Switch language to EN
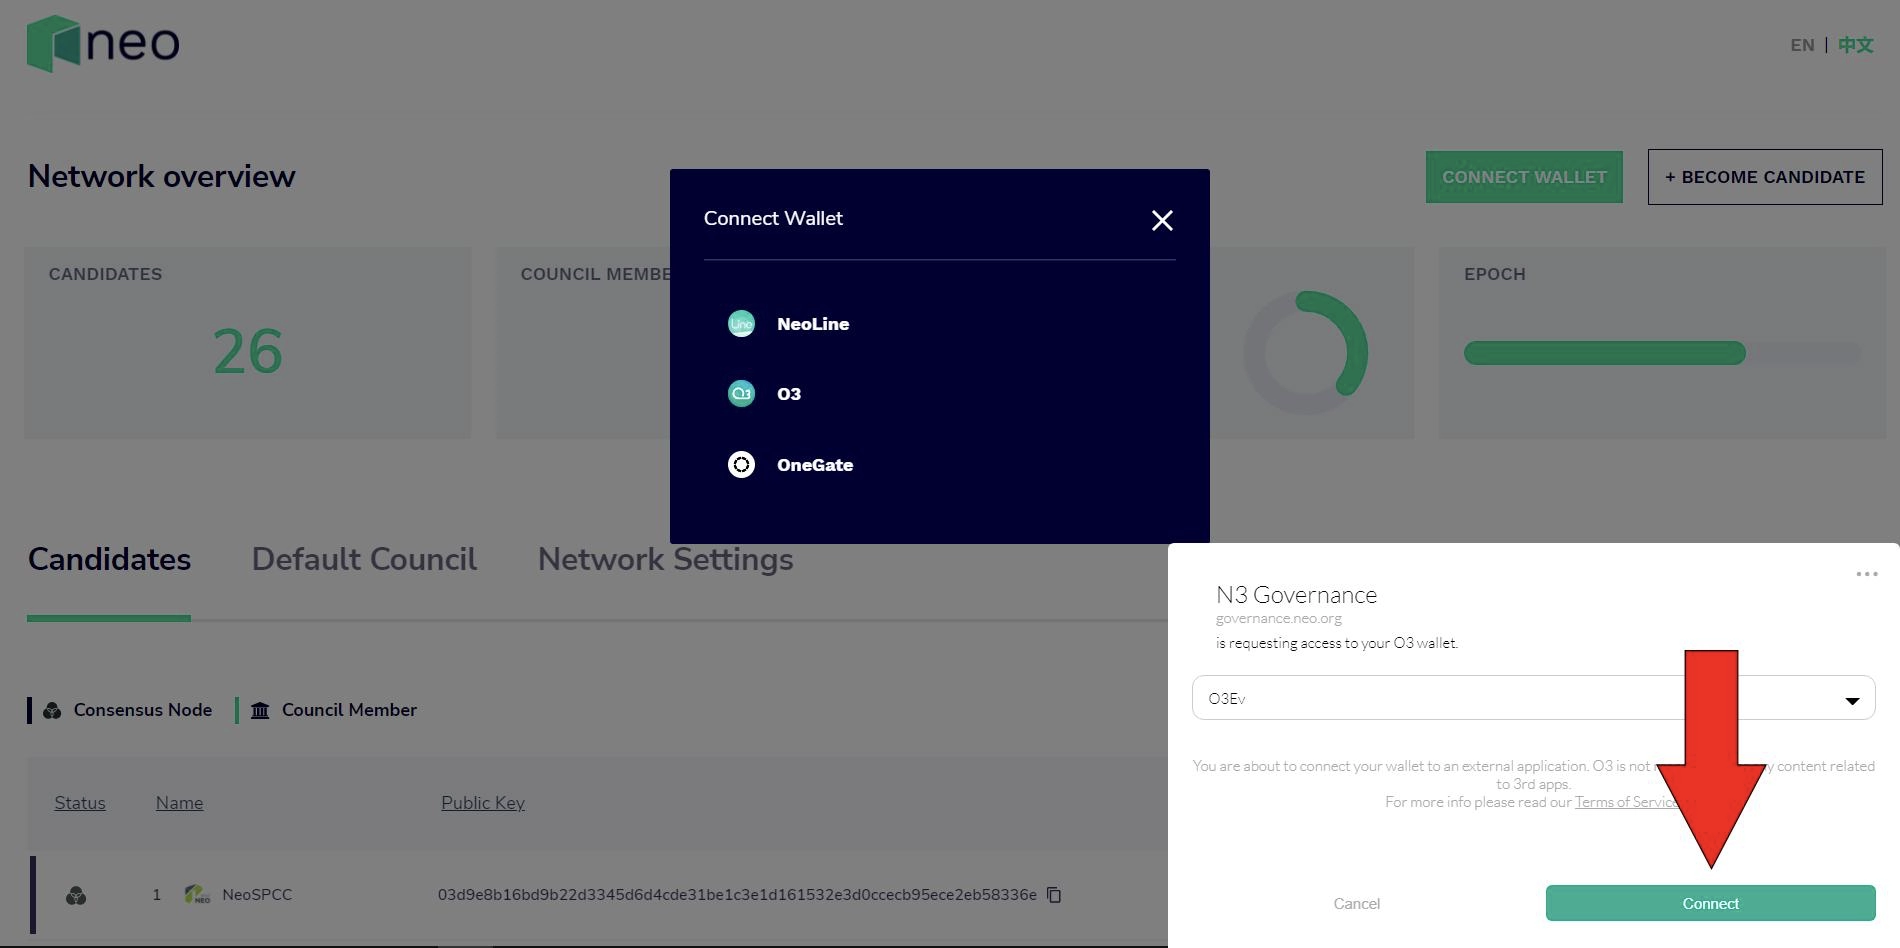The width and height of the screenshot is (1900, 948). click(1802, 45)
